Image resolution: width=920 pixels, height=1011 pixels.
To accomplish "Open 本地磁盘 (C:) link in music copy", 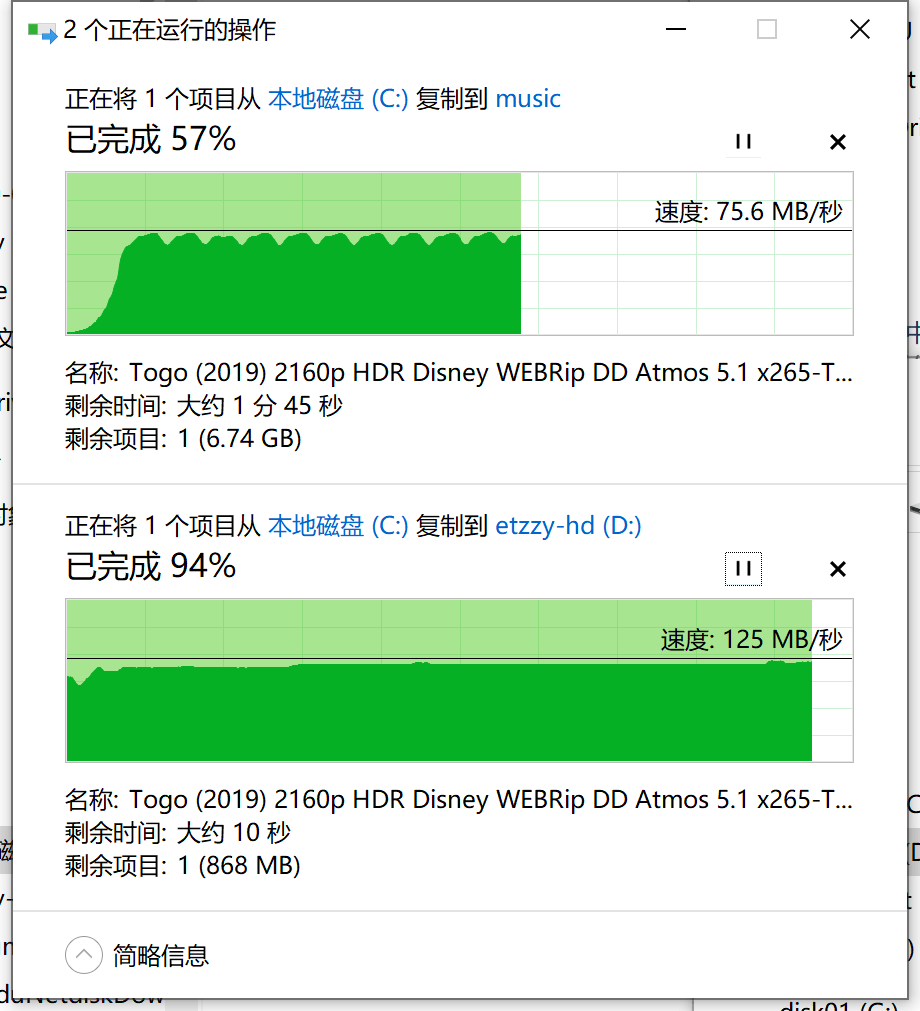I will click(338, 99).
